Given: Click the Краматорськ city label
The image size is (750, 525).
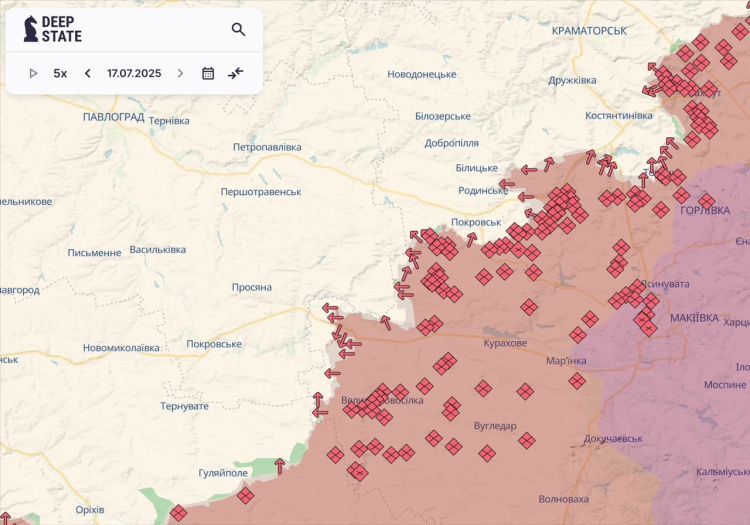Looking at the screenshot, I should [x=589, y=31].
